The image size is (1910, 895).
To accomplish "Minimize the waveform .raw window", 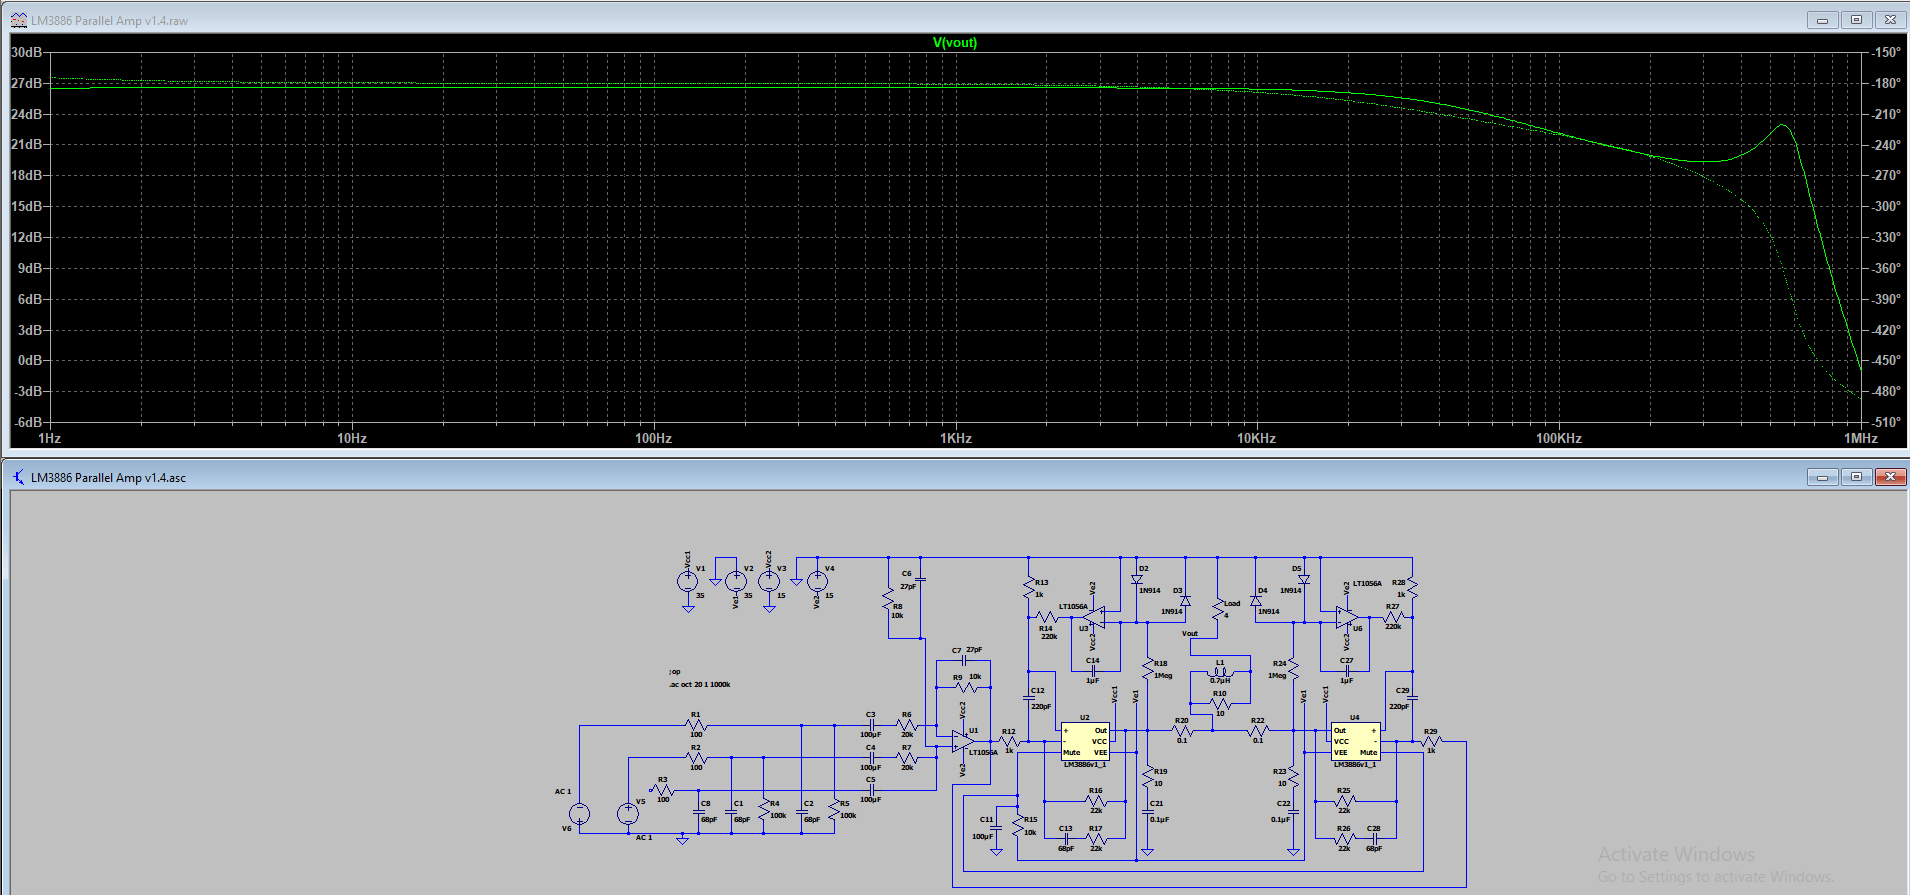I will tap(1822, 20).
